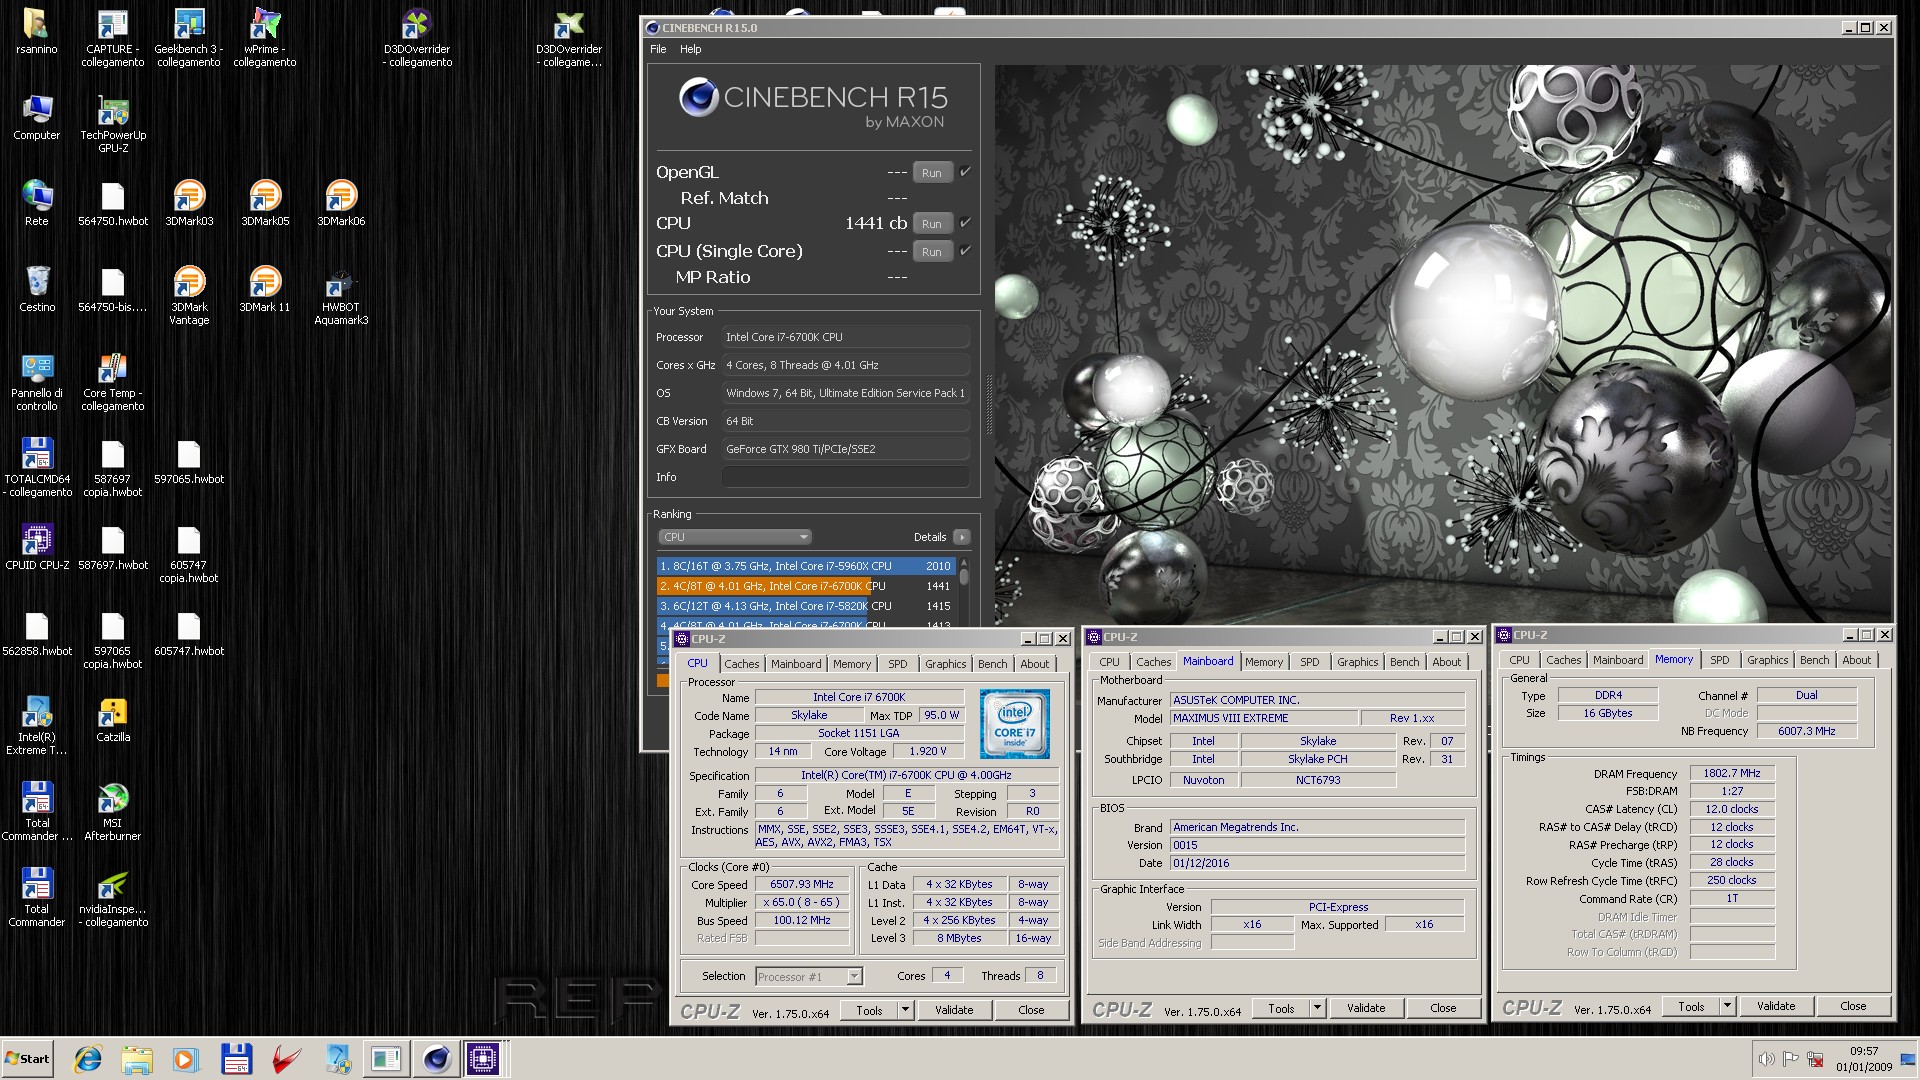Select the Cinebench taskbar icon

(436, 1059)
